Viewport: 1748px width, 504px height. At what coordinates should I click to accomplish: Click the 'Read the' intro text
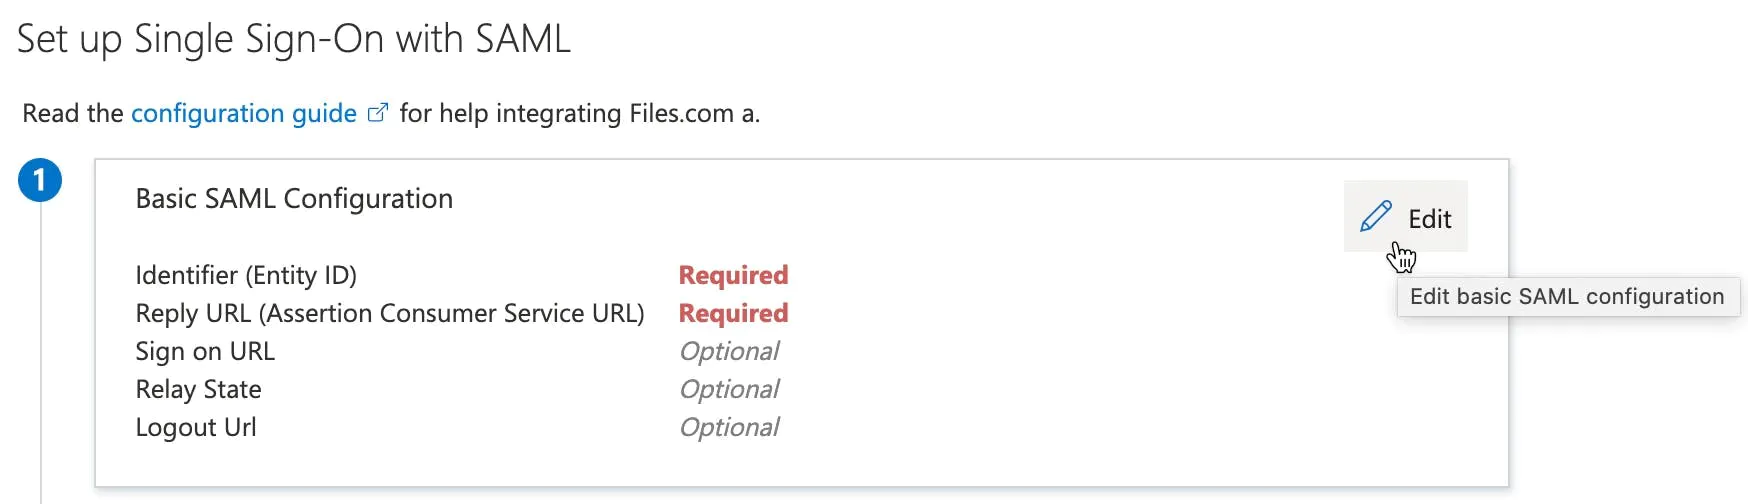[x=73, y=113]
